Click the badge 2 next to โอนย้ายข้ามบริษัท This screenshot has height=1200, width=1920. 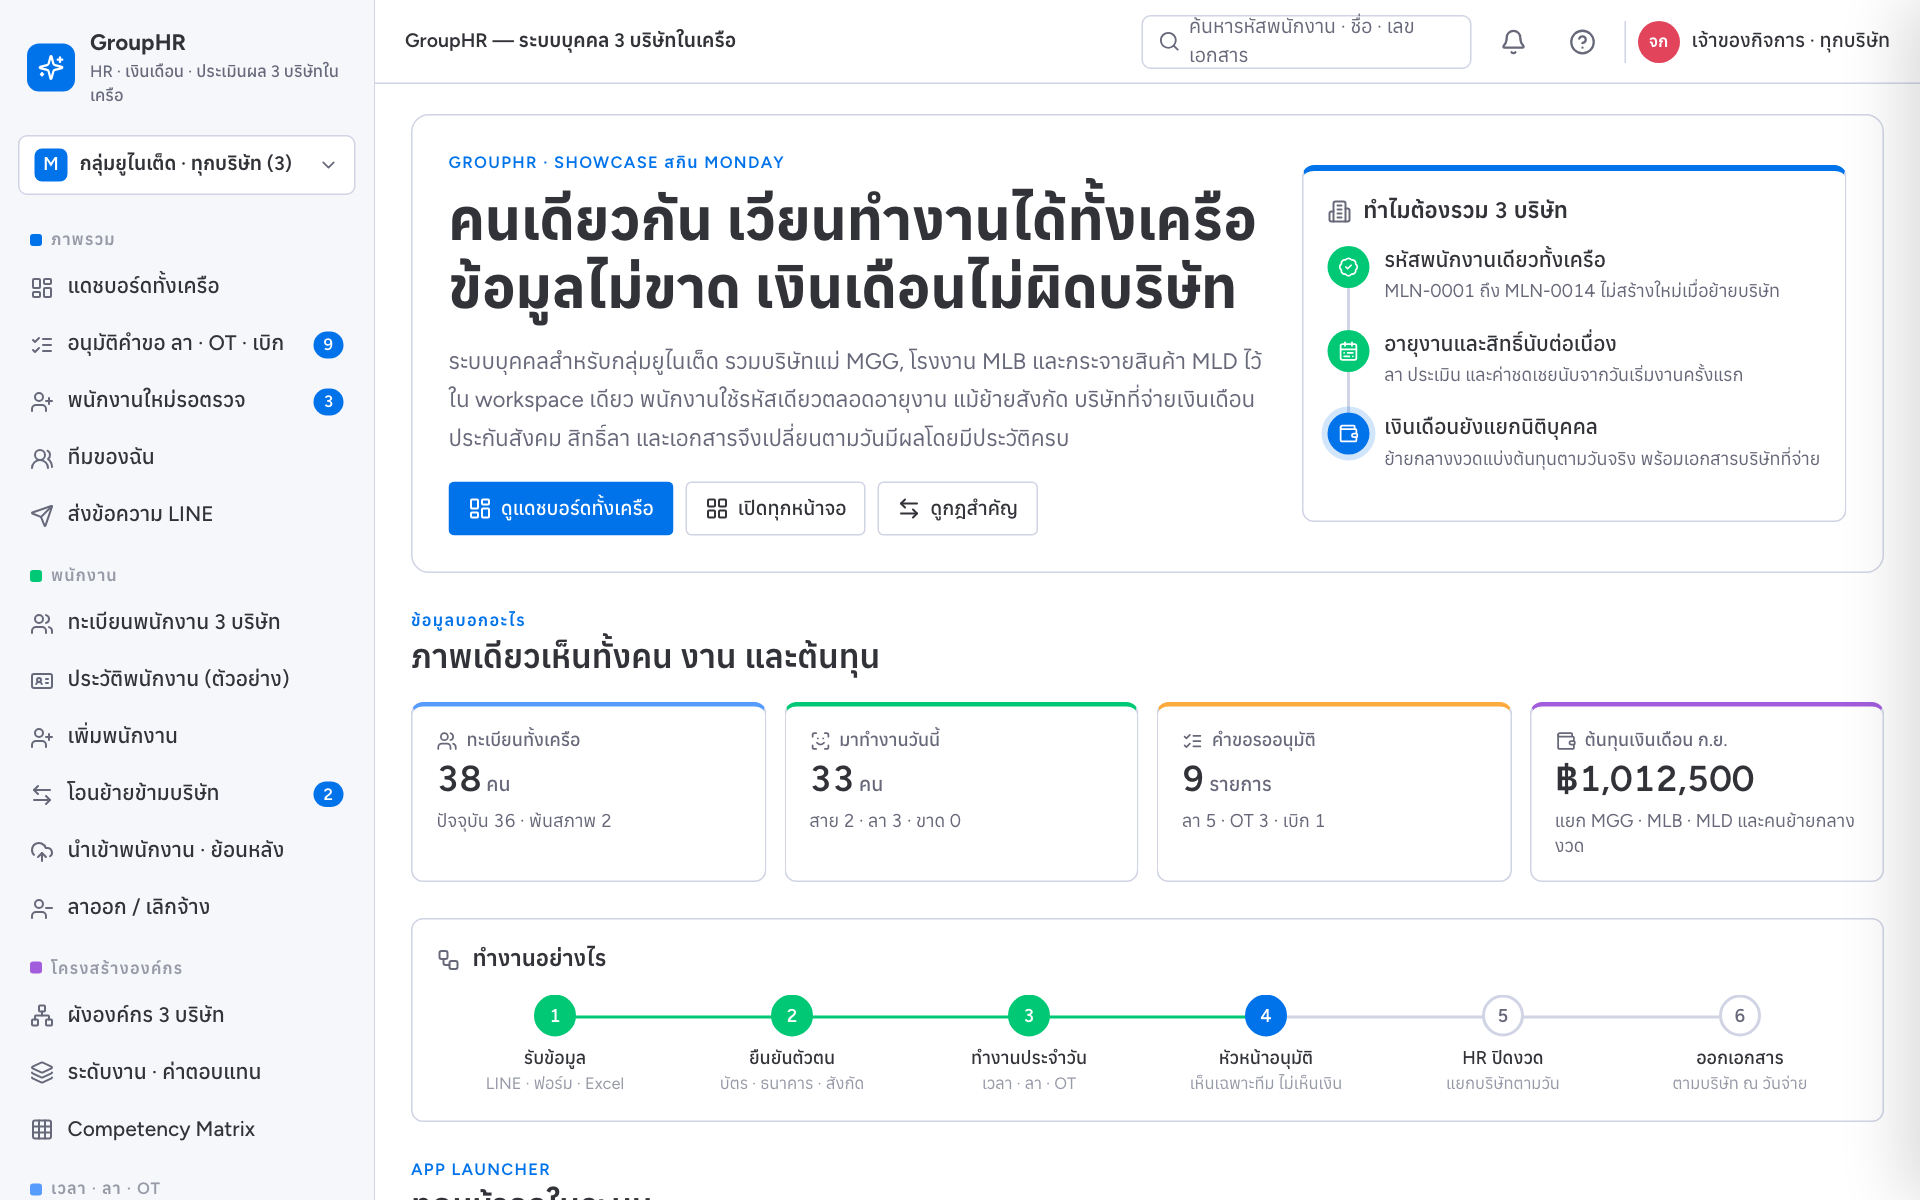tap(328, 795)
